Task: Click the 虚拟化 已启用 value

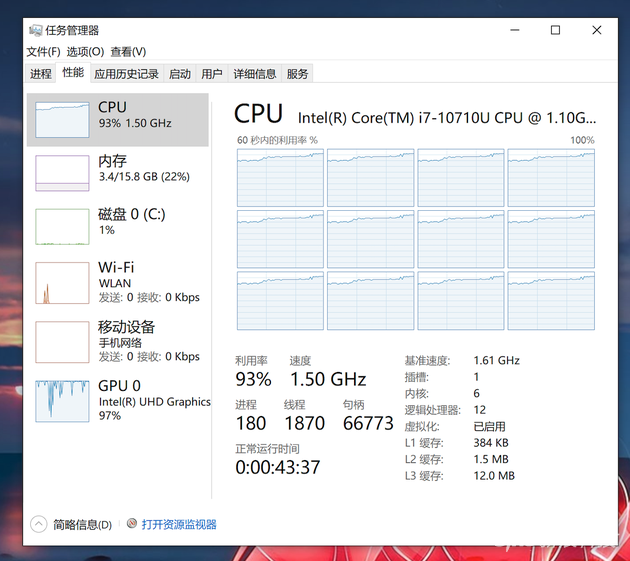Action: [489, 426]
